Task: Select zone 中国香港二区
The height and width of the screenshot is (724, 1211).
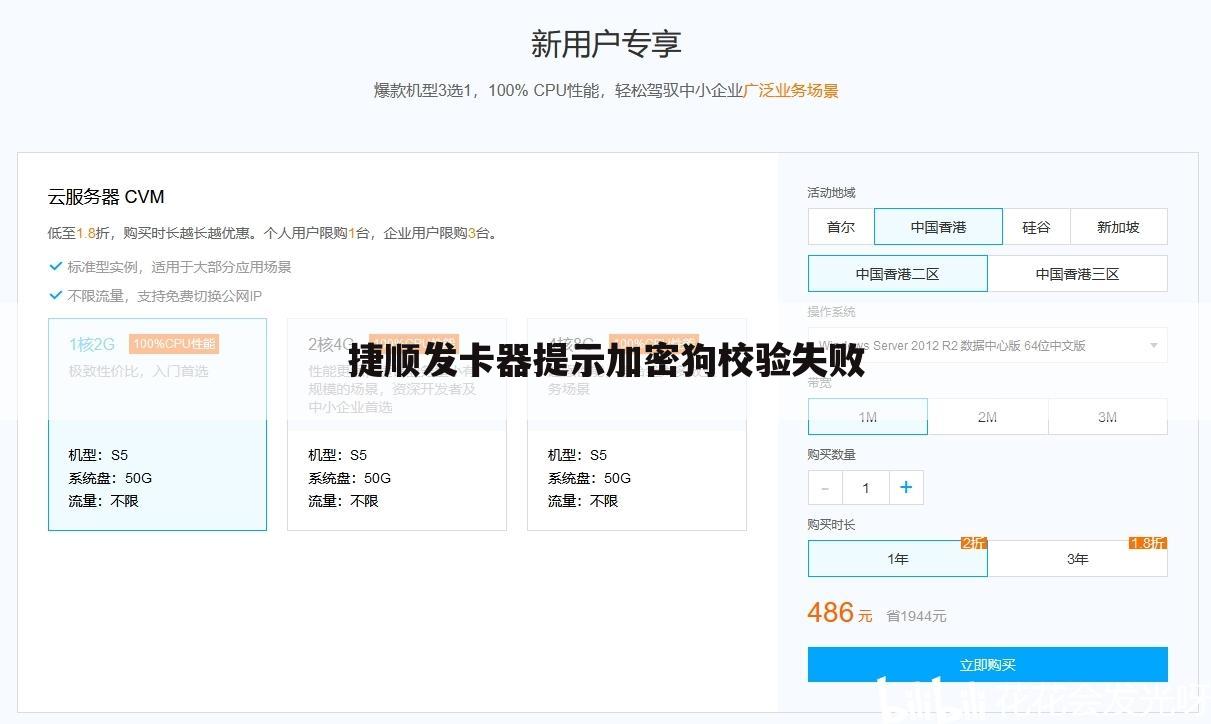Action: [897, 274]
